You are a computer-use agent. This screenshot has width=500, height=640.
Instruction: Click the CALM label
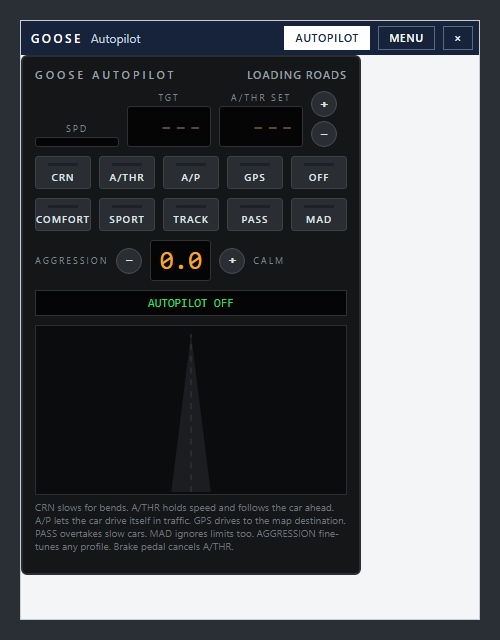point(268,260)
